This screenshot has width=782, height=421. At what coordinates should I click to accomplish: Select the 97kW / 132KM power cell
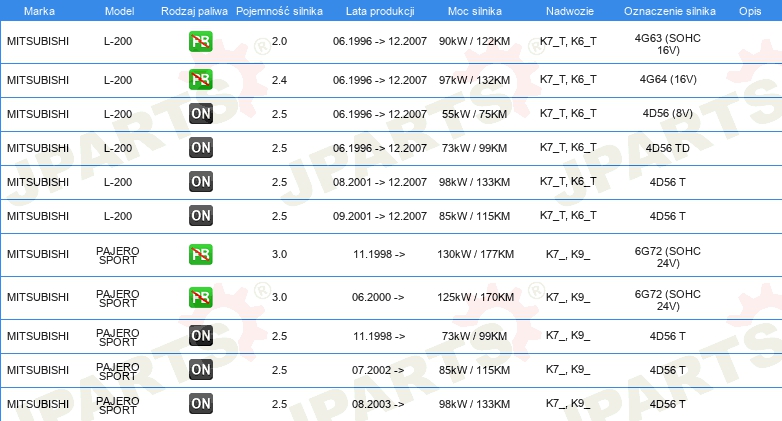pos(474,80)
